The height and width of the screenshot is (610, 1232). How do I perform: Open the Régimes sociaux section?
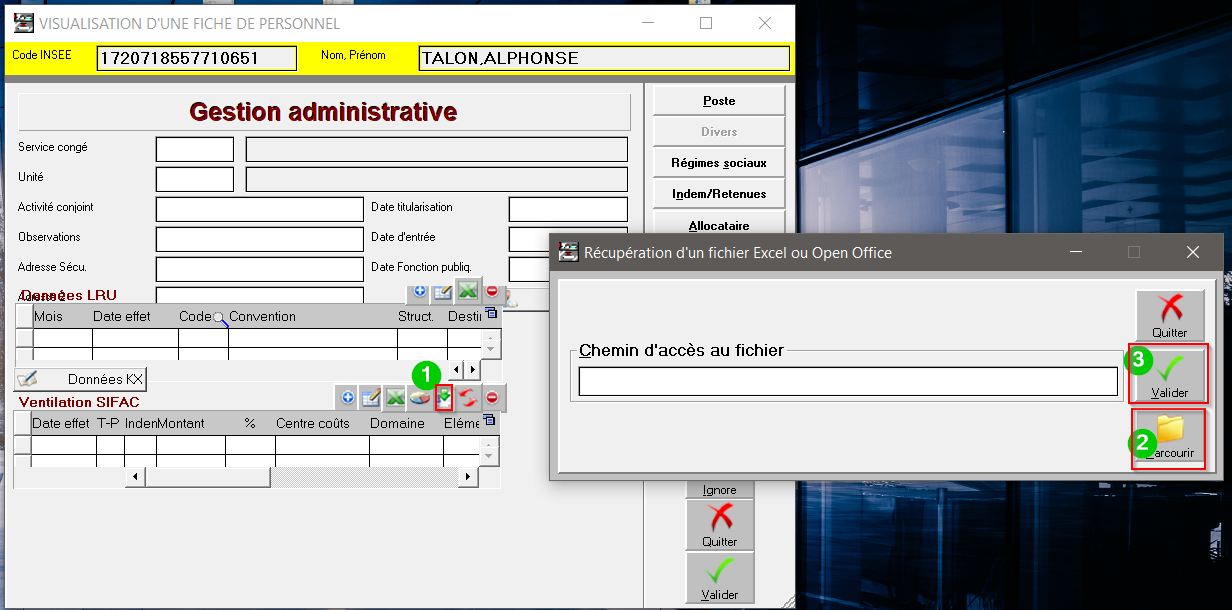(x=718, y=163)
